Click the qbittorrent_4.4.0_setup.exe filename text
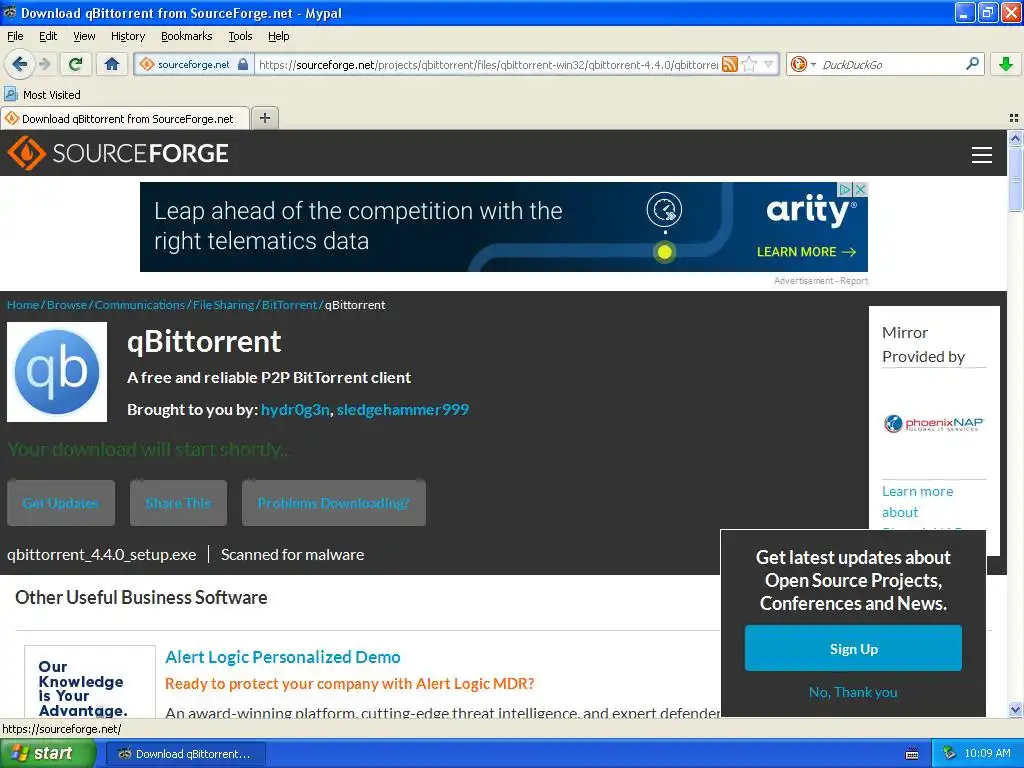The width and height of the screenshot is (1024, 768). click(101, 554)
